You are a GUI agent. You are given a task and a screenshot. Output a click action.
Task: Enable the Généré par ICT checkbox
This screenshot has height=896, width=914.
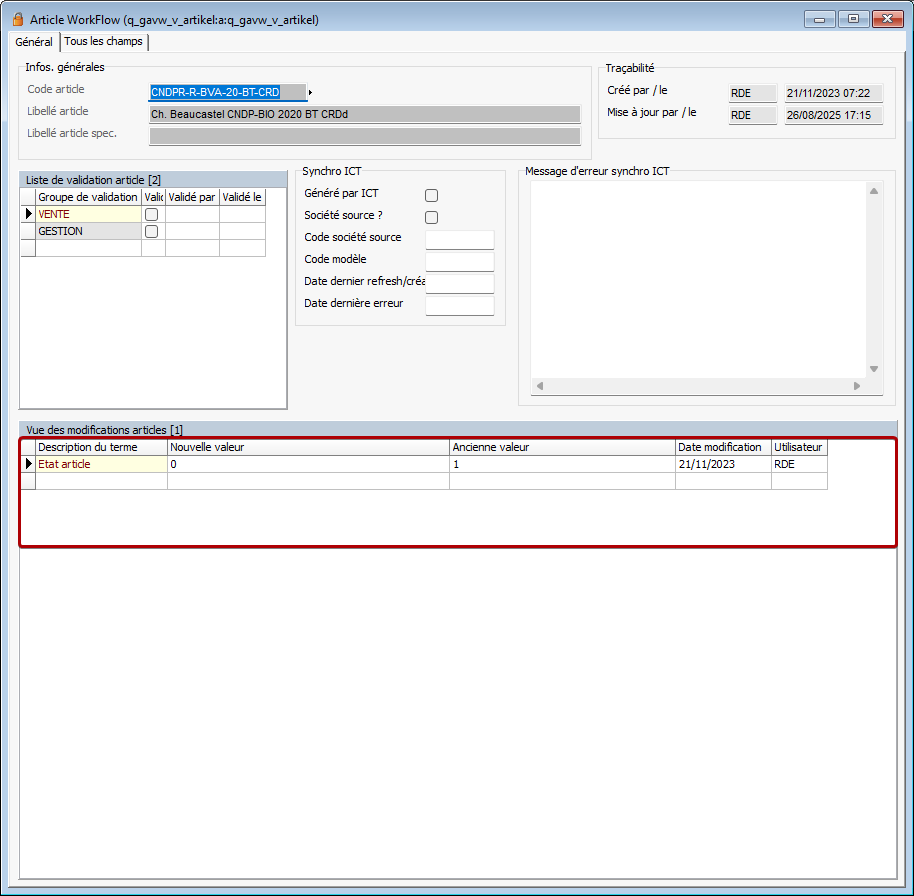click(x=431, y=195)
